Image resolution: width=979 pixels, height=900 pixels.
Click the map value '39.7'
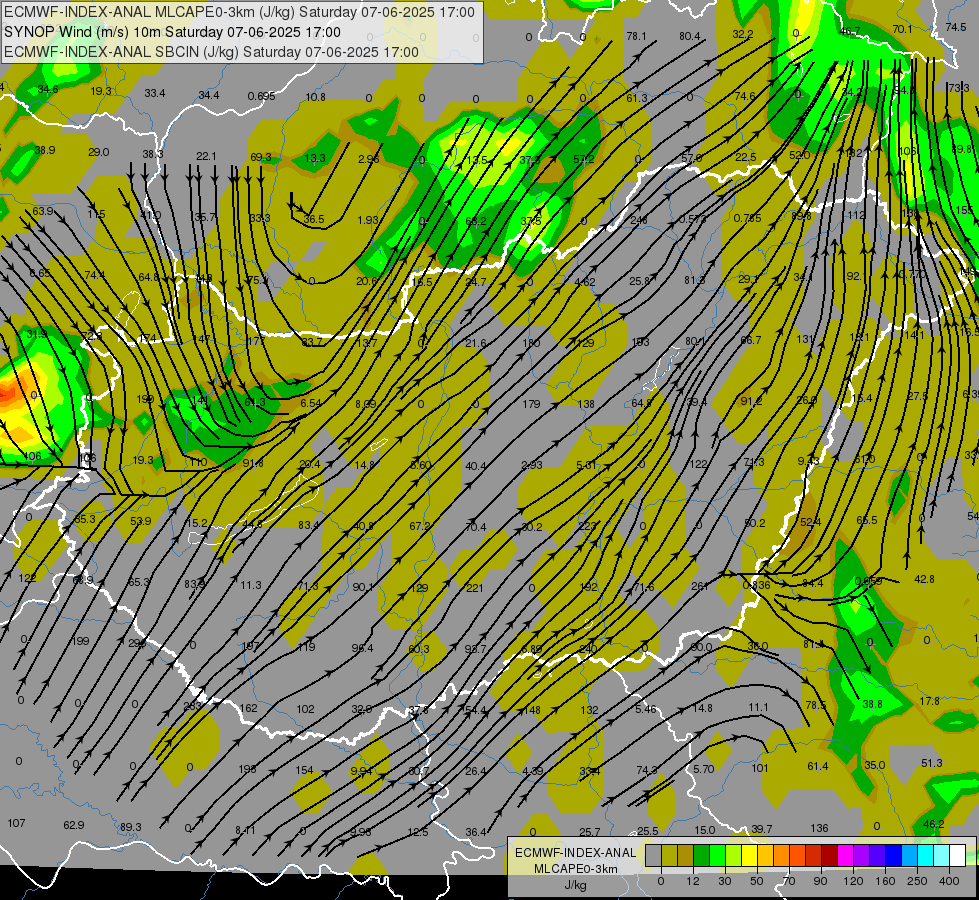pos(762,829)
